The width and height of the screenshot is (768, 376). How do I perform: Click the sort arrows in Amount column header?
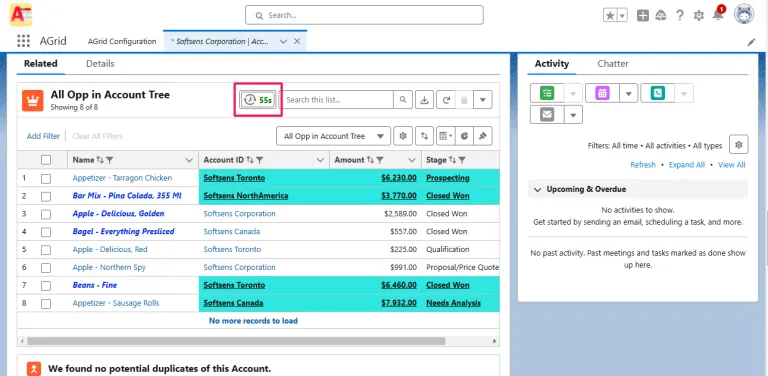click(371, 160)
